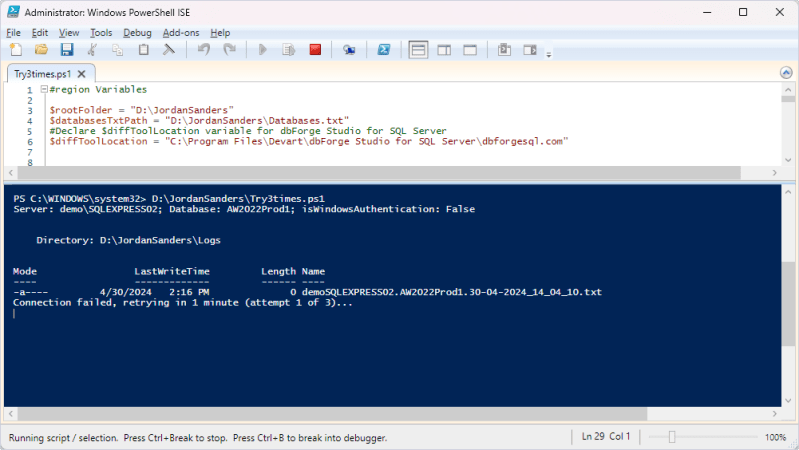
Task: Click $databasesTxtPath variable on line 4
Action: [x=98, y=121]
